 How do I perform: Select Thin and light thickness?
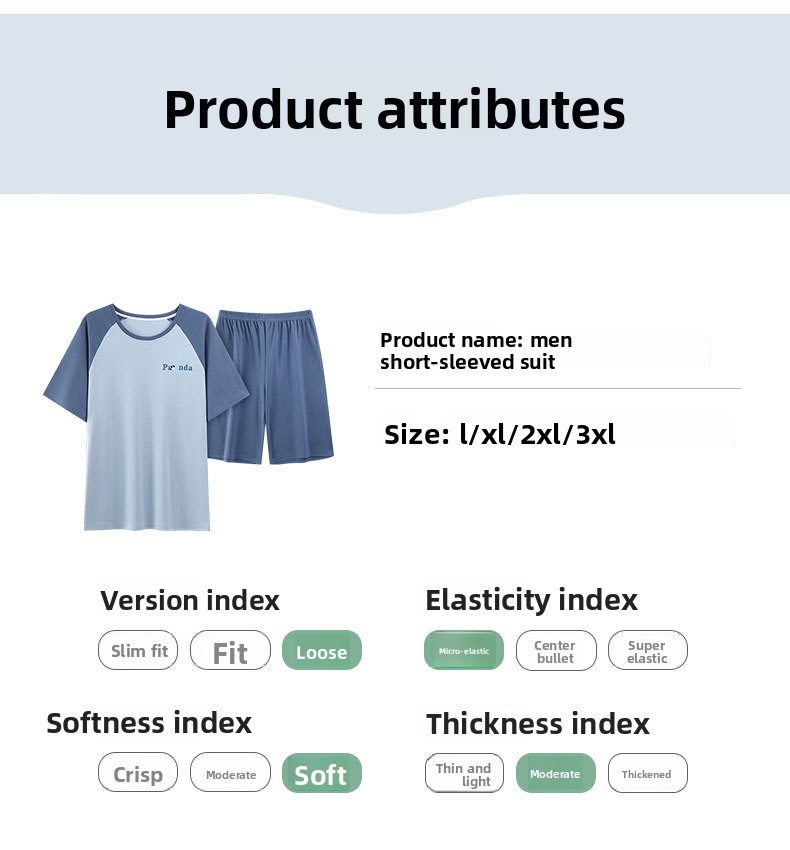[x=464, y=773]
